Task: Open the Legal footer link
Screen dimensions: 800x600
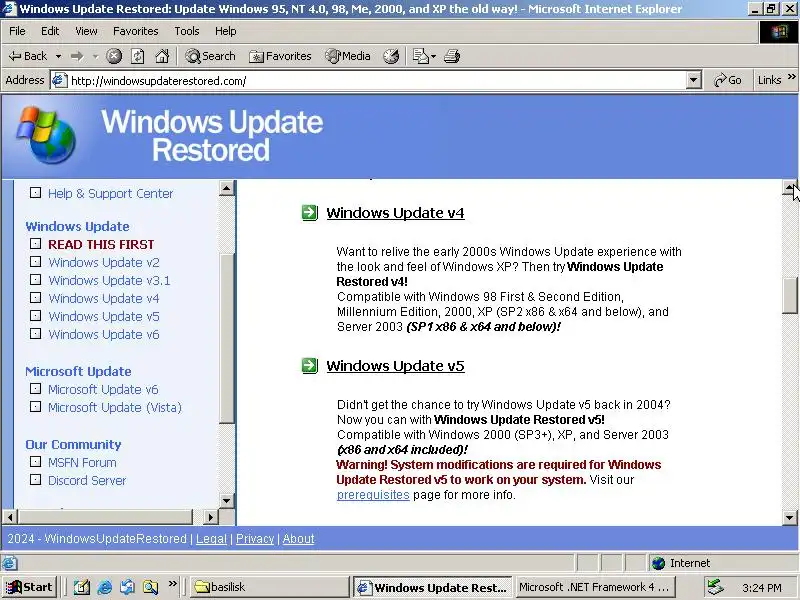Action: (x=211, y=539)
